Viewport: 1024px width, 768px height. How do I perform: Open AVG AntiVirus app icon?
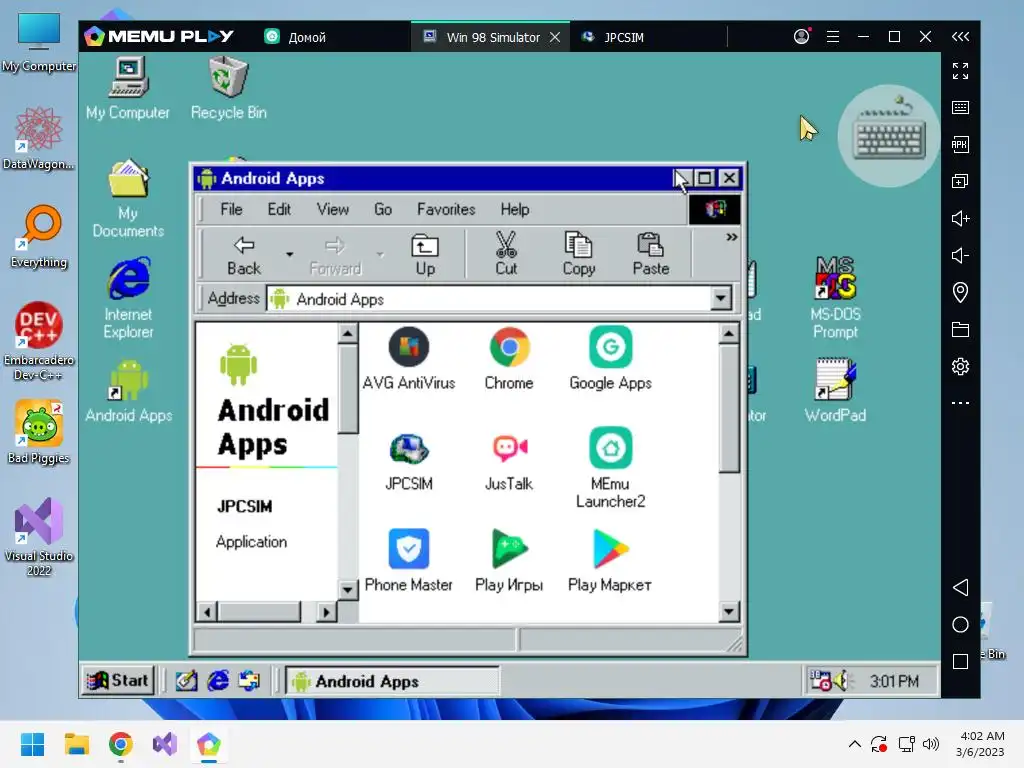(x=409, y=359)
